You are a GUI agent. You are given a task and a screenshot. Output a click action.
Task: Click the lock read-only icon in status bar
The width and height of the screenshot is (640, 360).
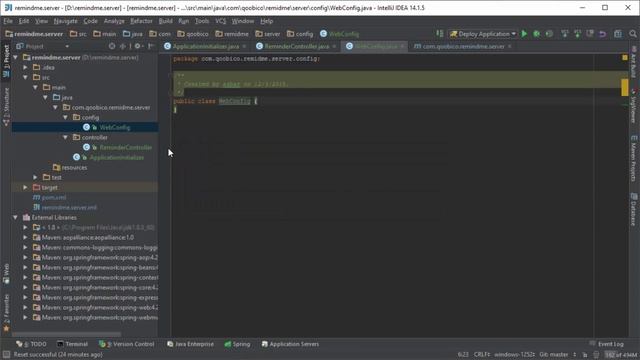tap(584, 355)
